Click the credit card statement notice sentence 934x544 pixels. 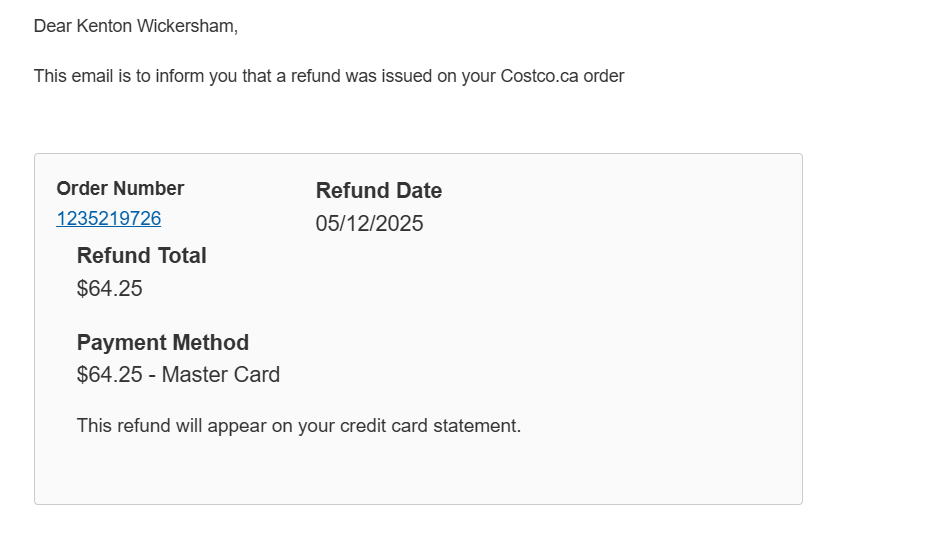pos(299,426)
